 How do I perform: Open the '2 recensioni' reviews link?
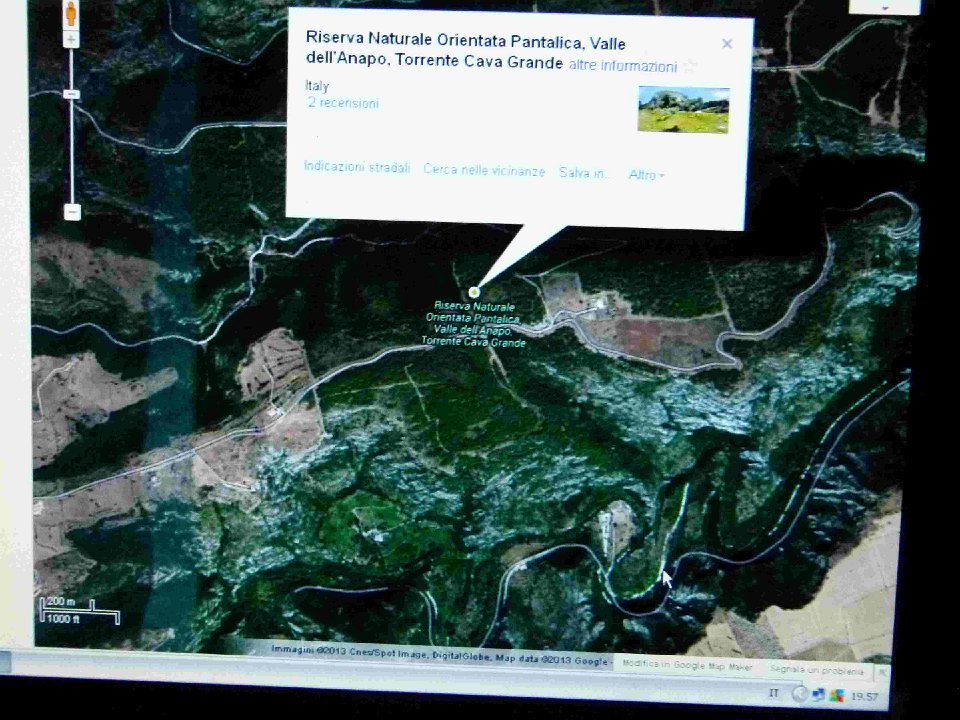point(343,103)
